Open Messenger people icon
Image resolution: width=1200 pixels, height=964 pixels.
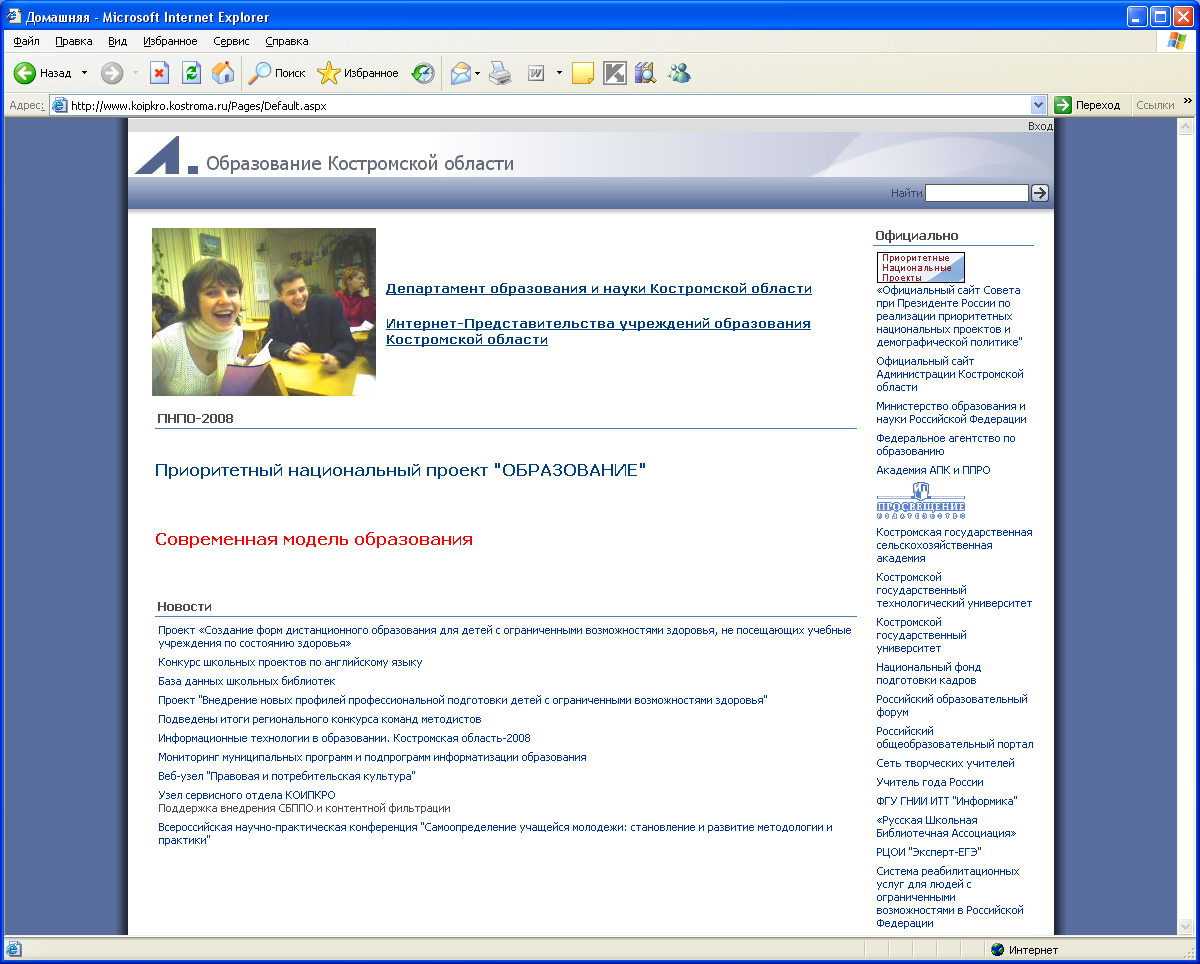pyautogui.click(x=680, y=73)
